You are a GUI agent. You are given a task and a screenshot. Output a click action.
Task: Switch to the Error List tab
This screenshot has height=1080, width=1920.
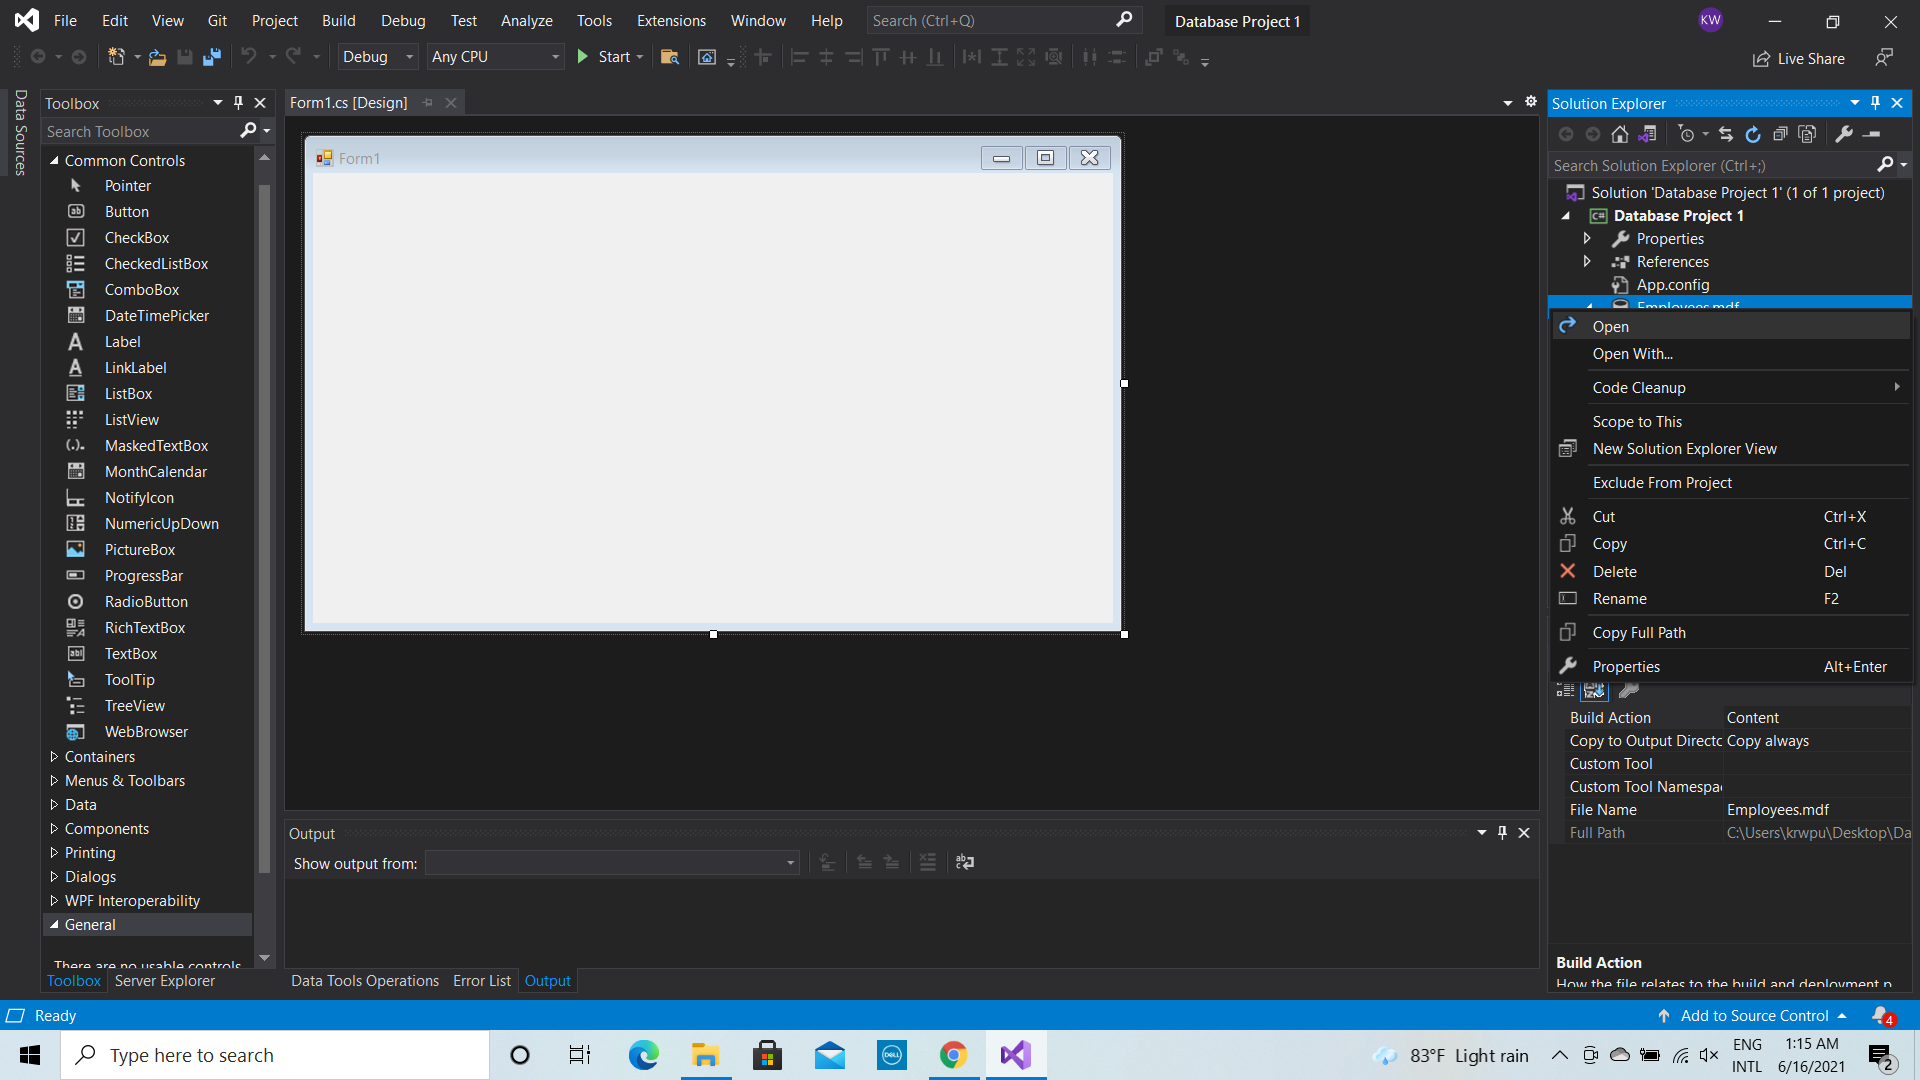point(481,981)
